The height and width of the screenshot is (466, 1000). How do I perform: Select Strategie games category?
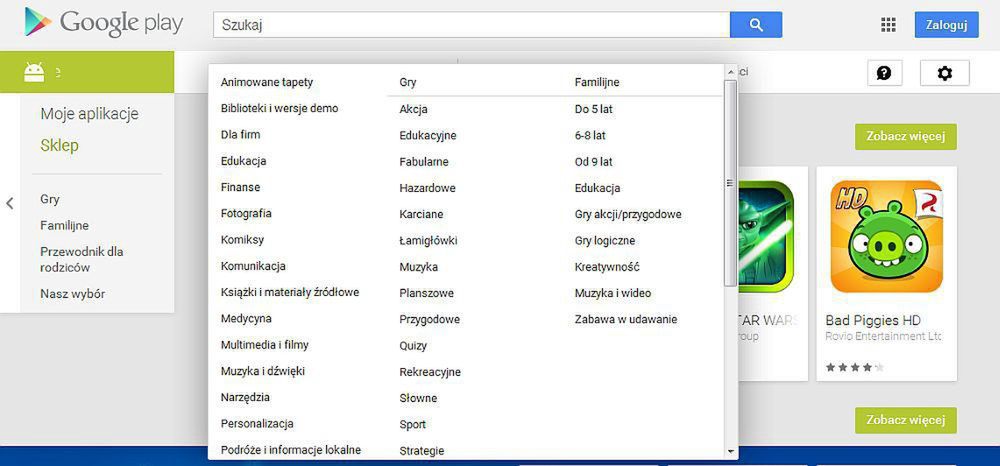point(422,451)
